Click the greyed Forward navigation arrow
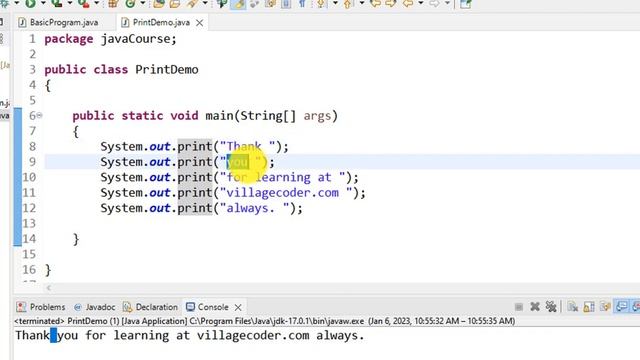Image resolution: width=640 pixels, height=360 pixels. (x=434, y=4)
